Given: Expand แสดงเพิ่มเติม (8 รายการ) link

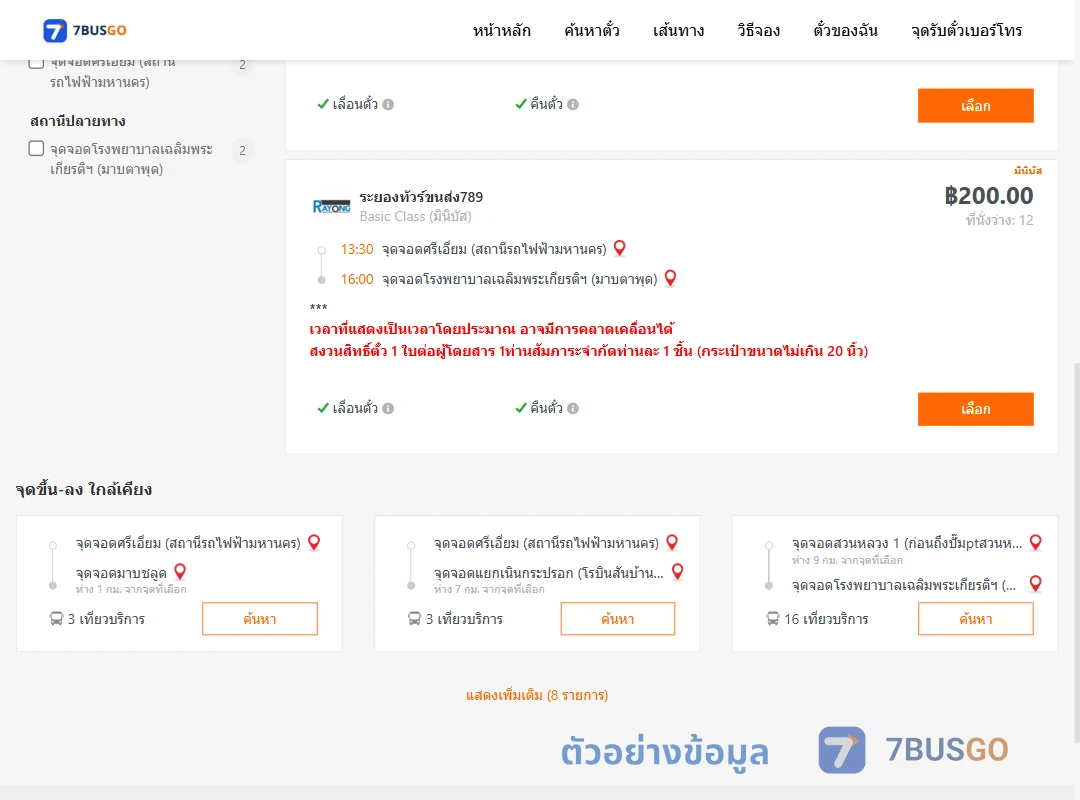Looking at the screenshot, I should [x=537, y=695].
